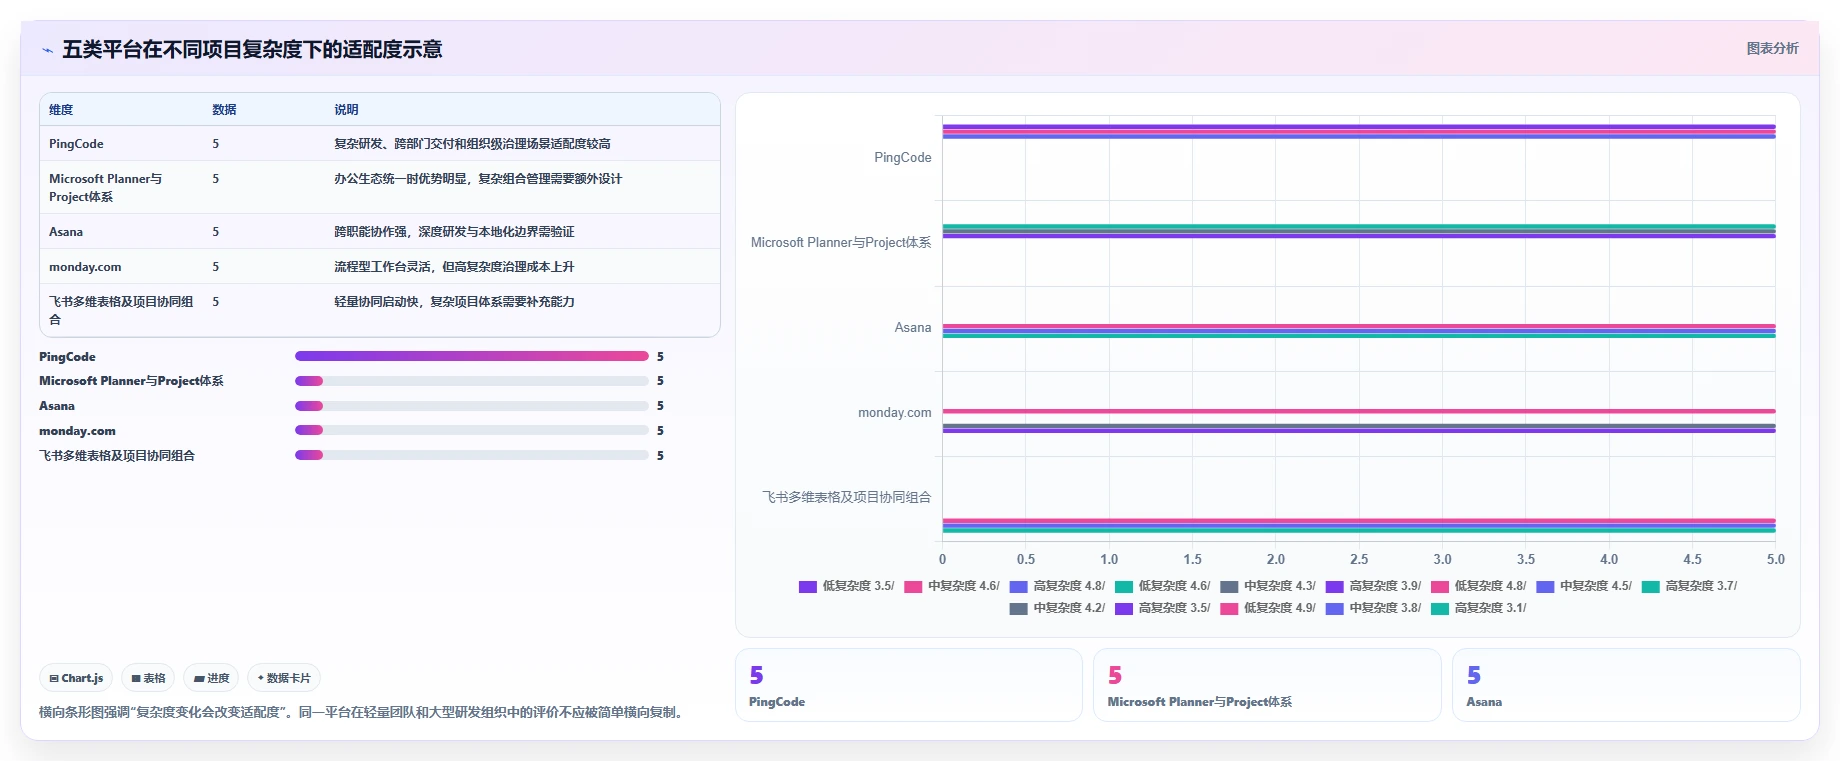Toggle legend entry 高复杂度 3.9/

click(1373, 587)
